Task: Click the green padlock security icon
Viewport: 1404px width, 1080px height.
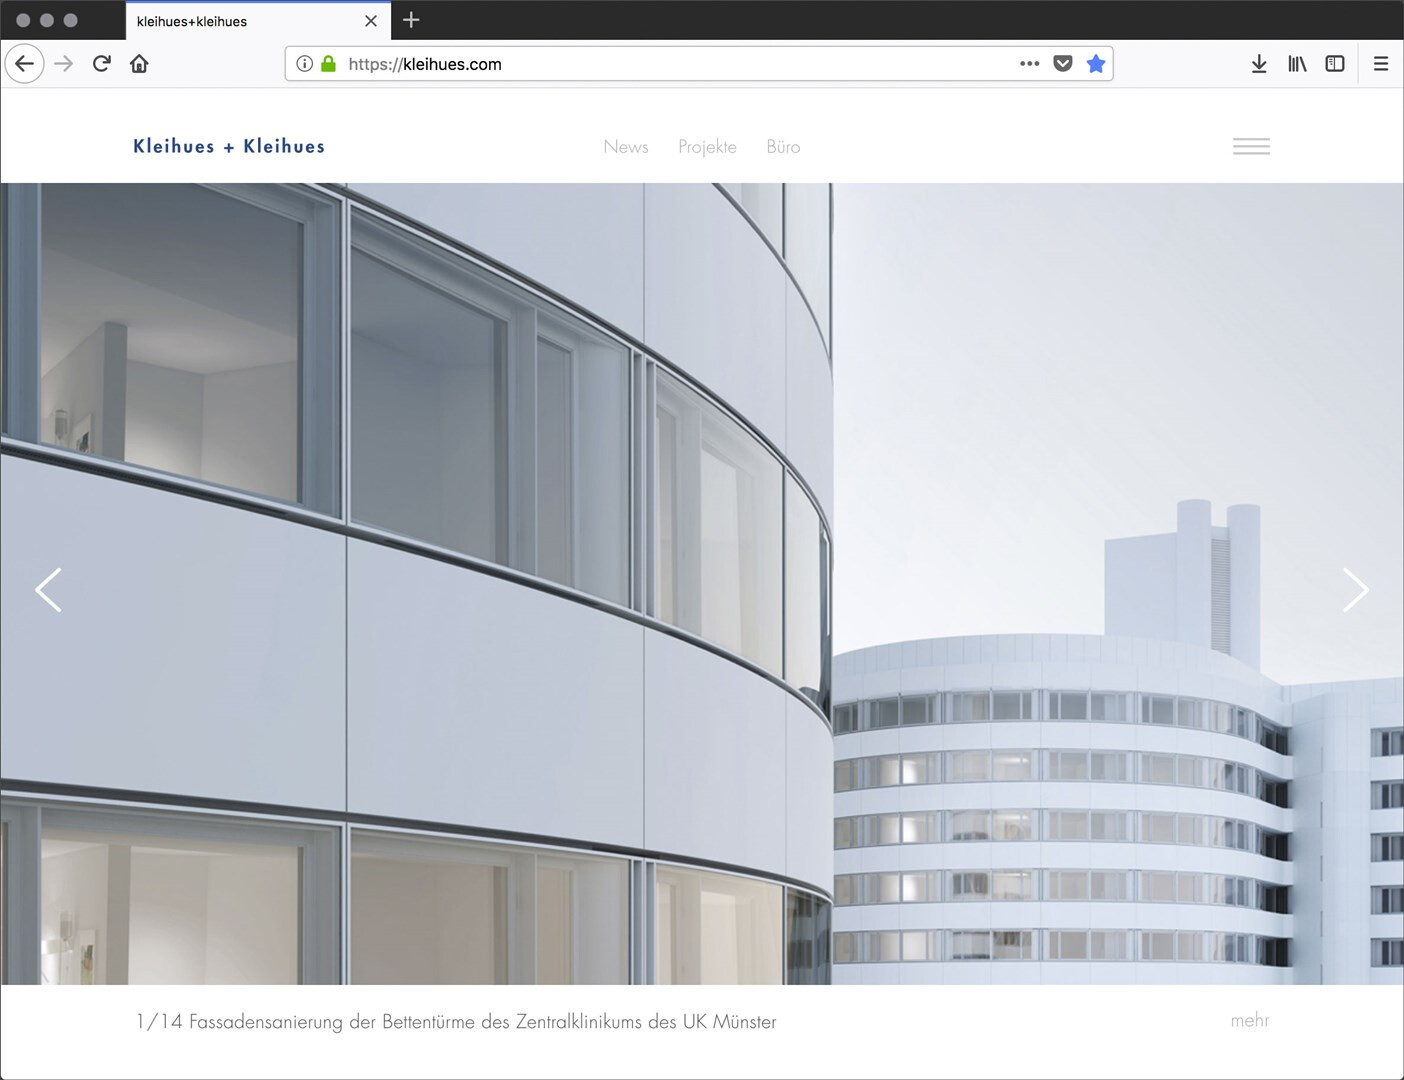Action: pyautogui.click(x=328, y=64)
